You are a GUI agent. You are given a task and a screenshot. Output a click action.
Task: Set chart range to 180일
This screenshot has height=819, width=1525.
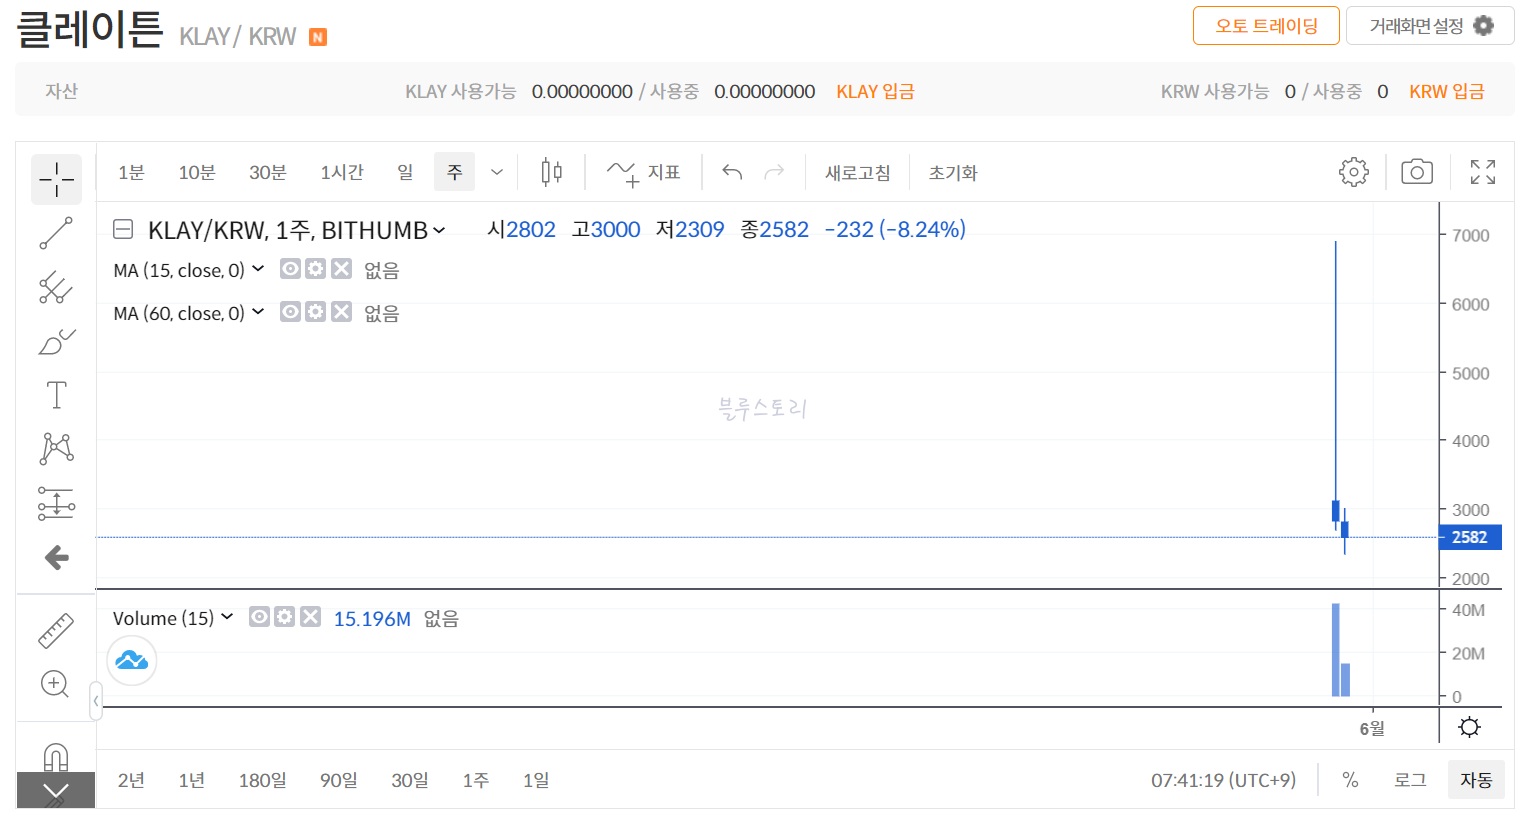click(x=262, y=780)
